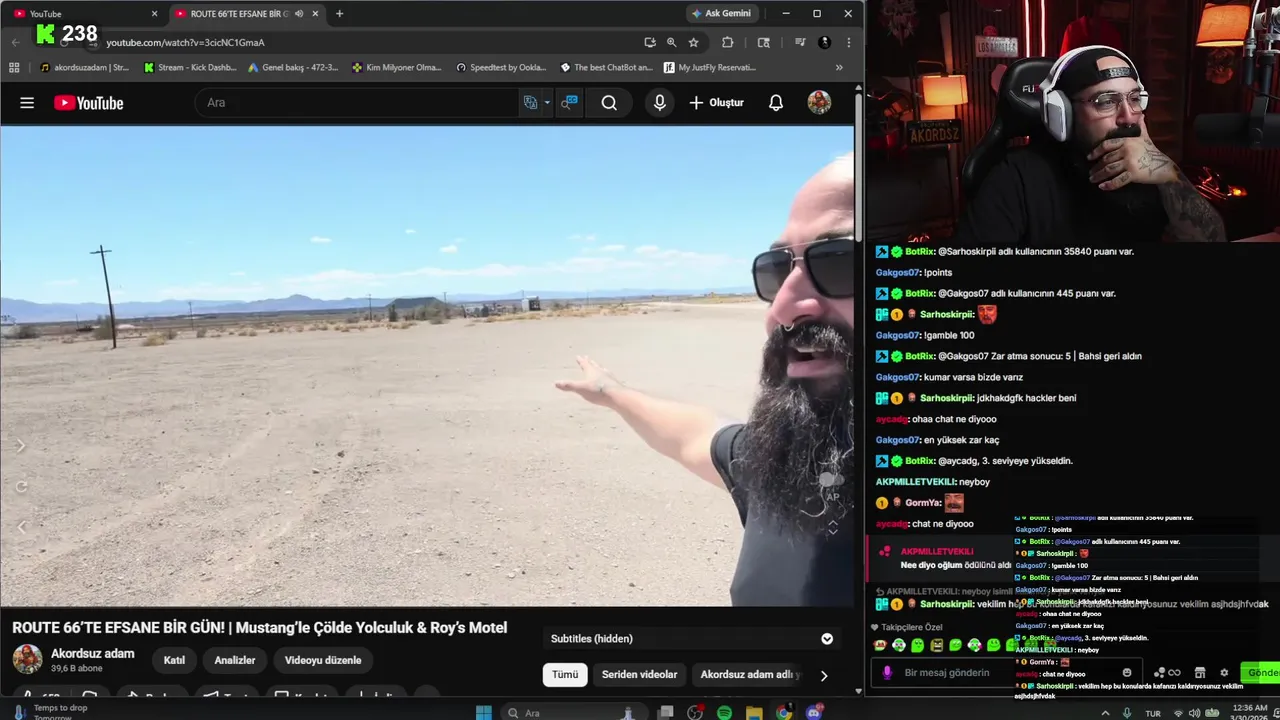Open the browser extensions puzzle icon
The width and height of the screenshot is (1280, 720).
[x=727, y=43]
